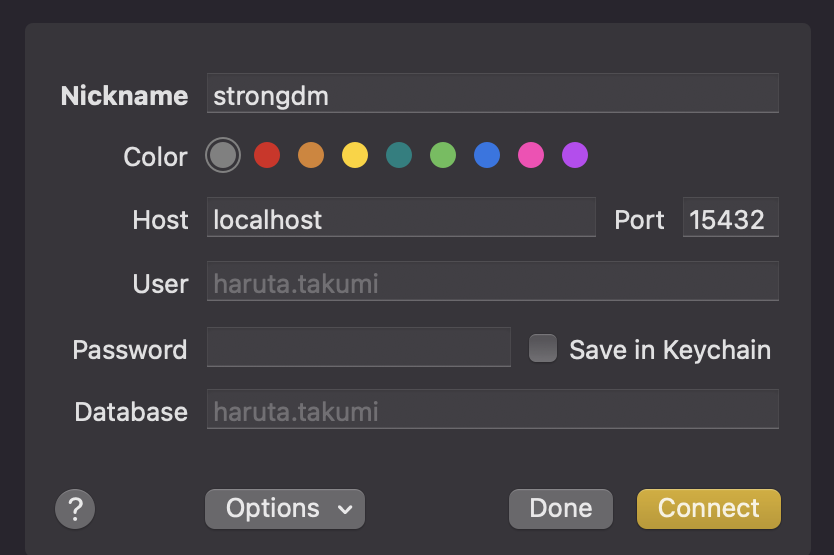
Task: Click the Host field showing localhost
Action: [x=401, y=218]
